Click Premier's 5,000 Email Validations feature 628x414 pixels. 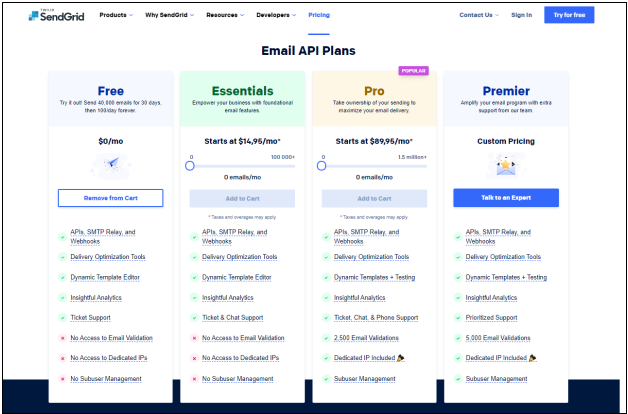[498, 338]
